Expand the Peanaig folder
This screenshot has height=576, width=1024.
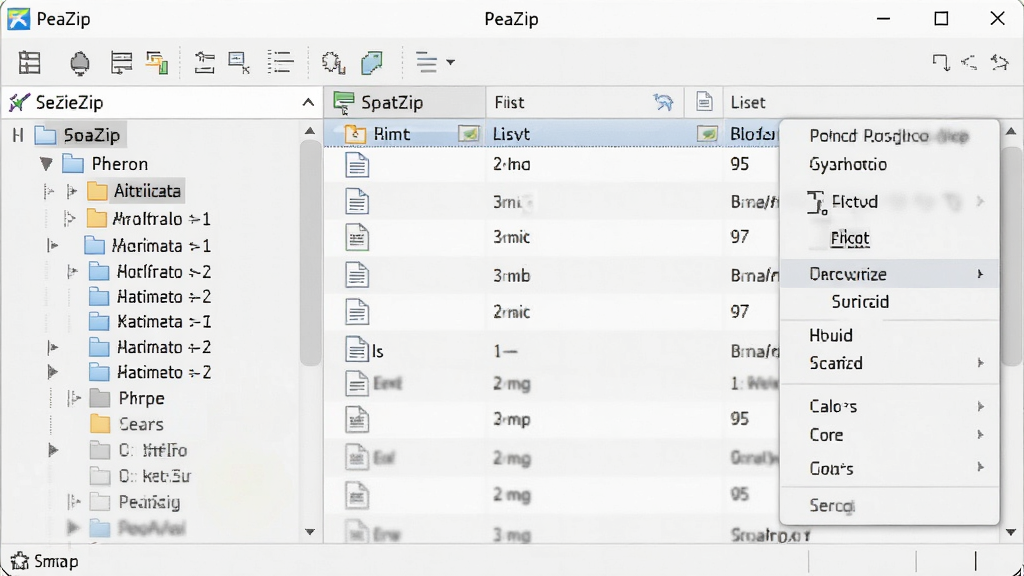74,502
